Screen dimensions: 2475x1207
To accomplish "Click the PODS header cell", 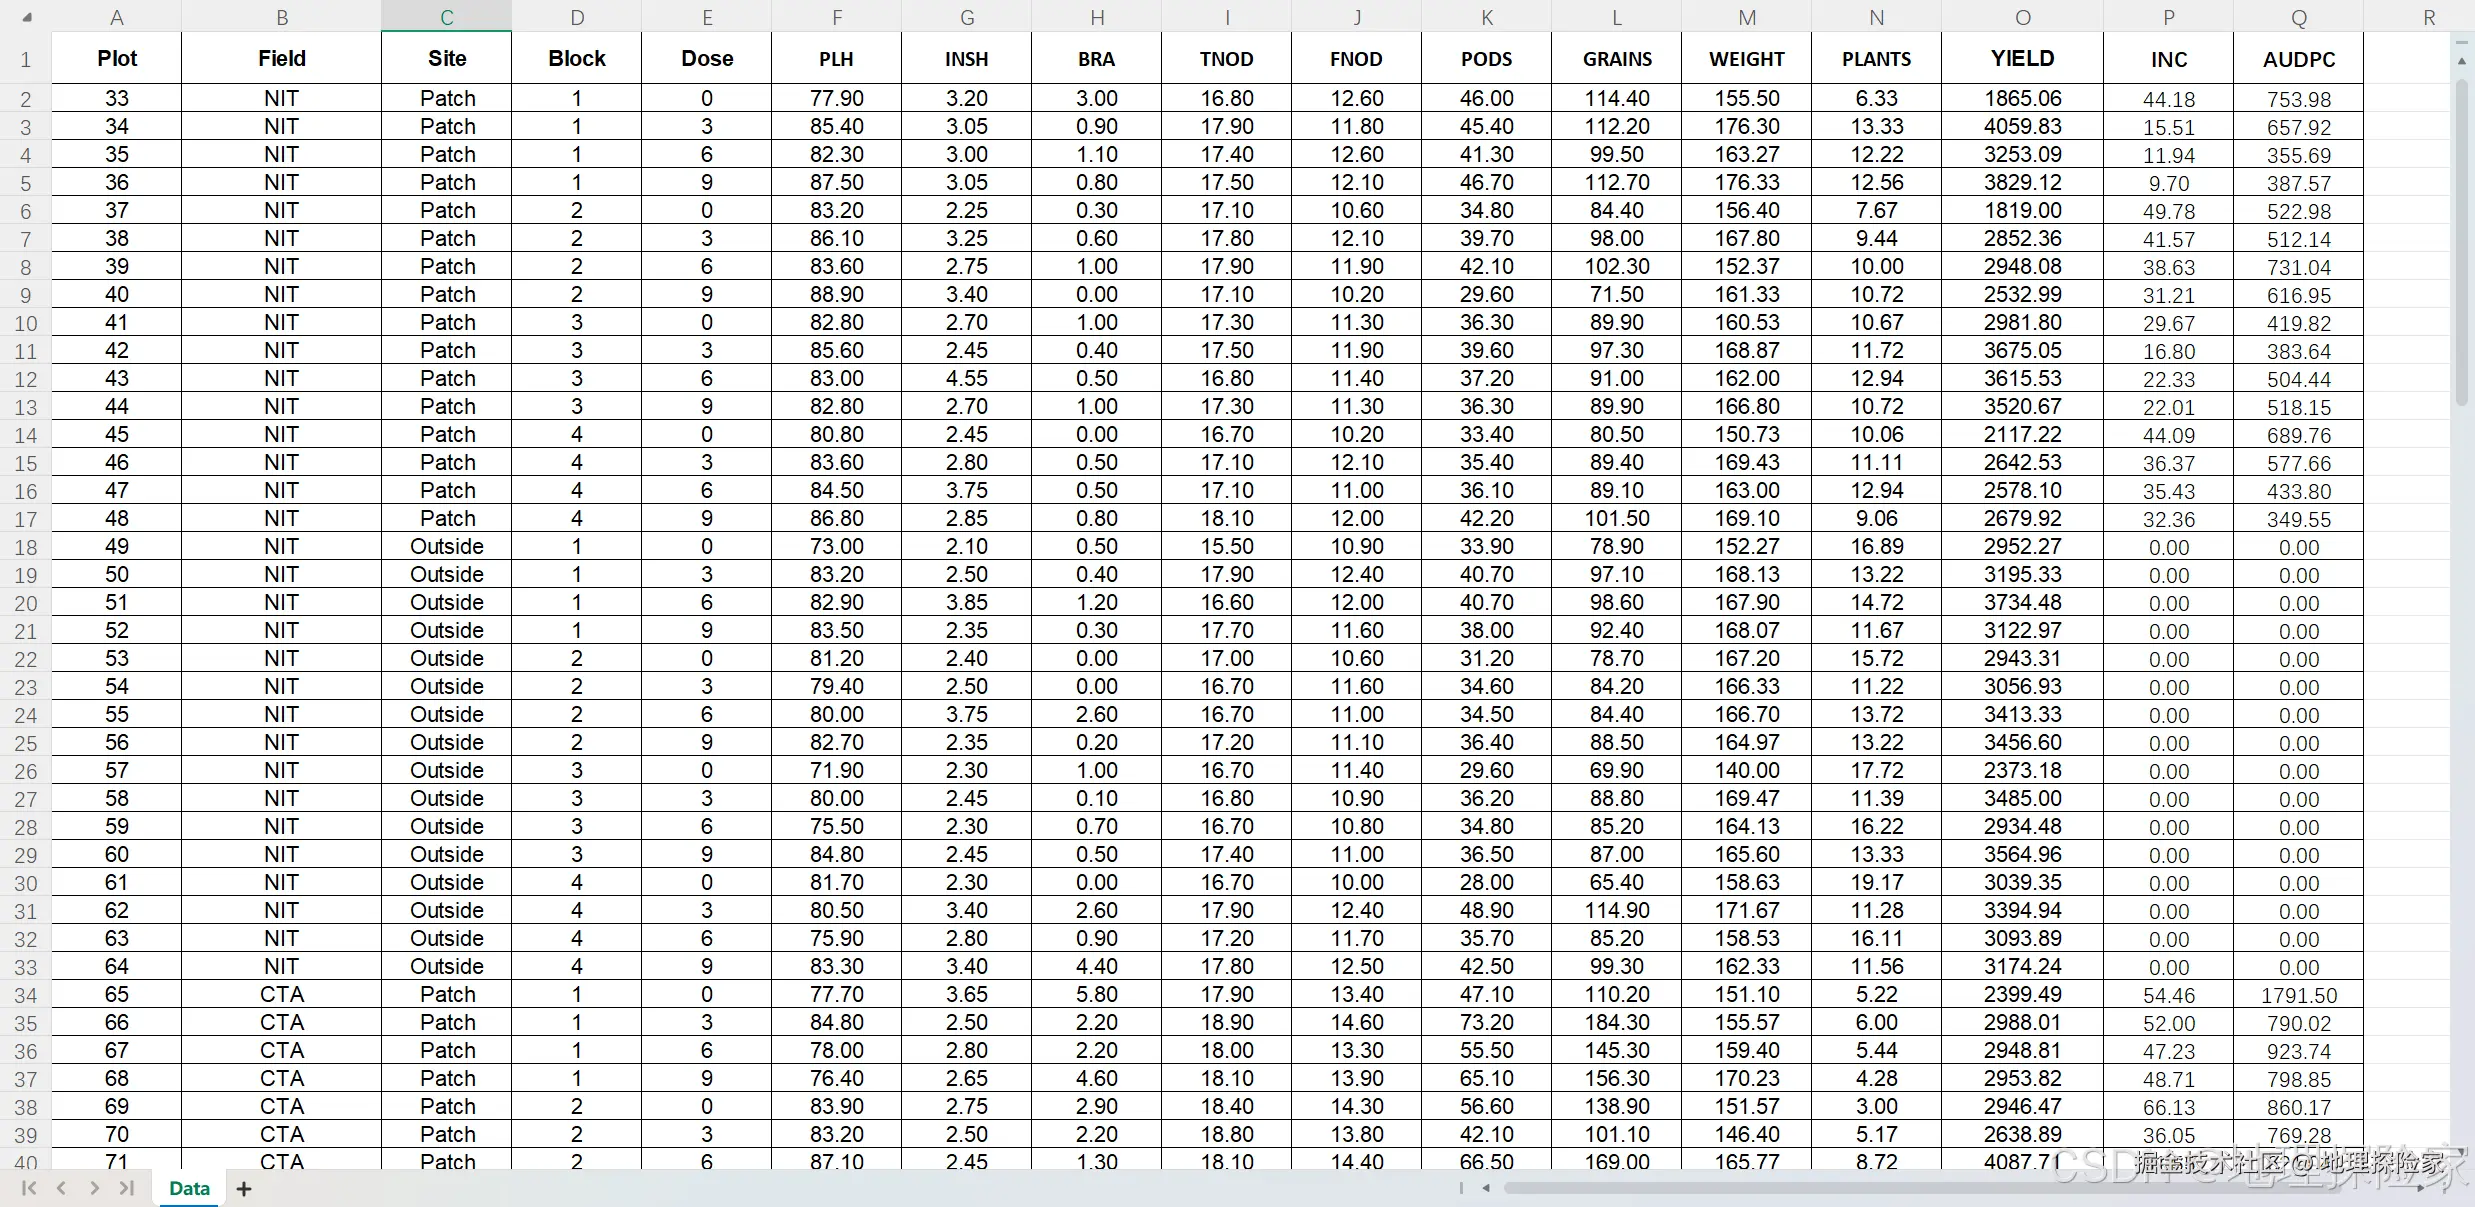I will point(1487,59).
